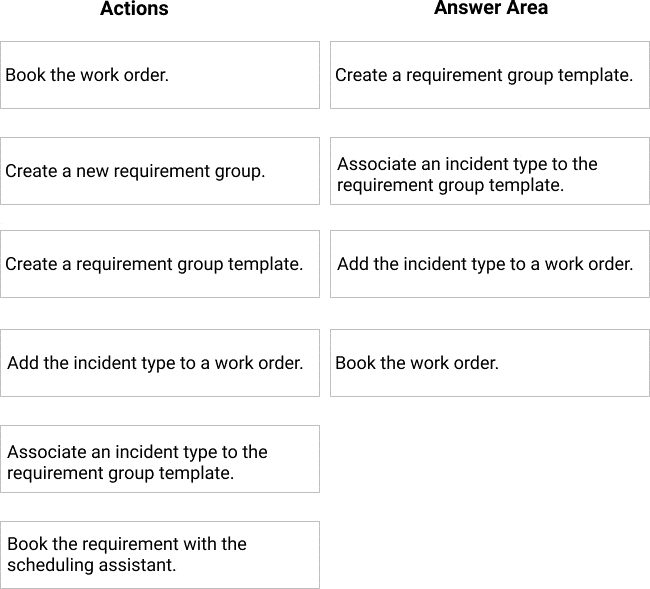
Task: Click blank area right of 'Book the requirement' action
Action: (490, 555)
